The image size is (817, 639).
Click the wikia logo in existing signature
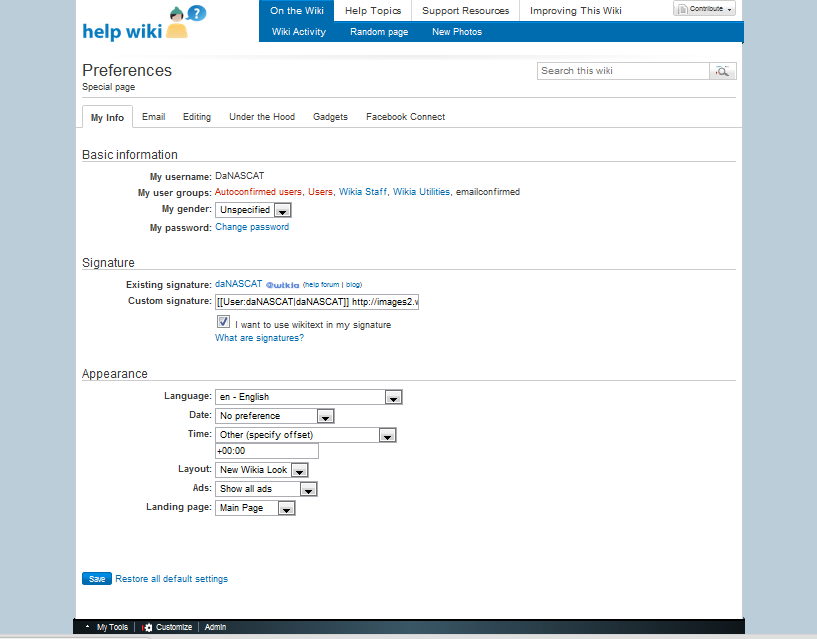tap(283, 285)
